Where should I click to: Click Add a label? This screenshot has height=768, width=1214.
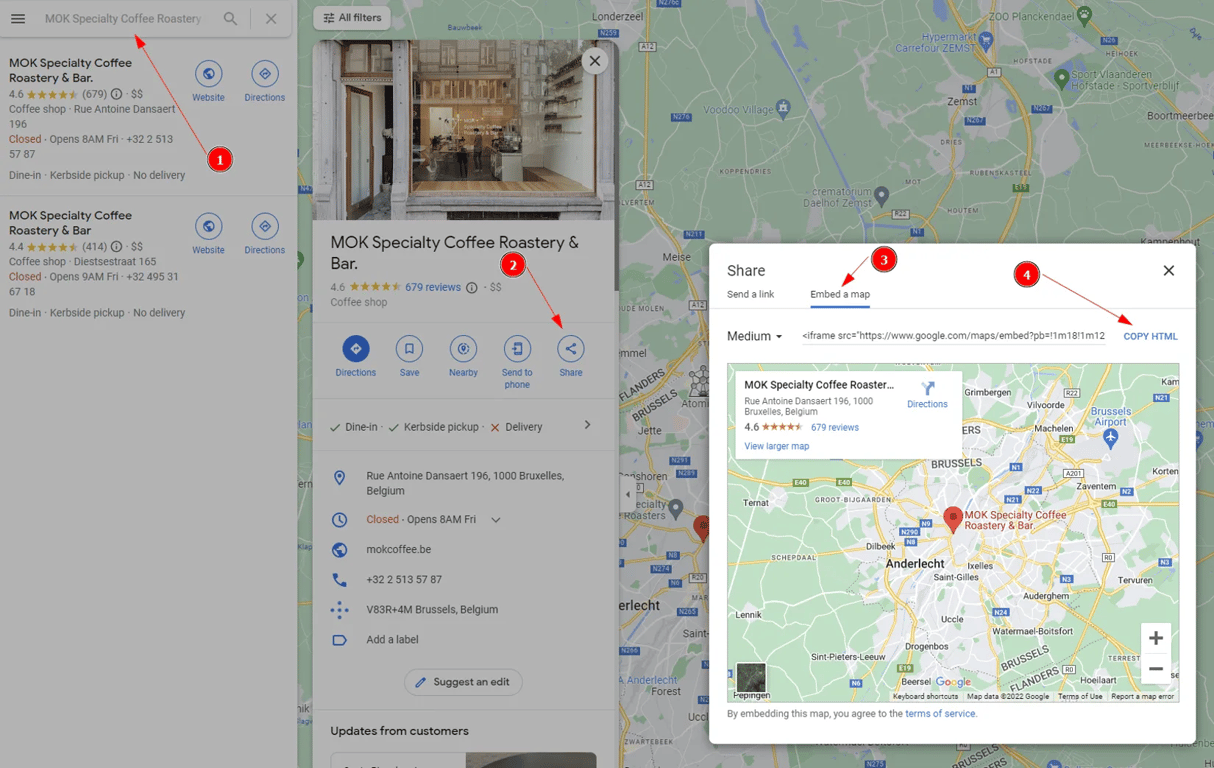point(392,640)
